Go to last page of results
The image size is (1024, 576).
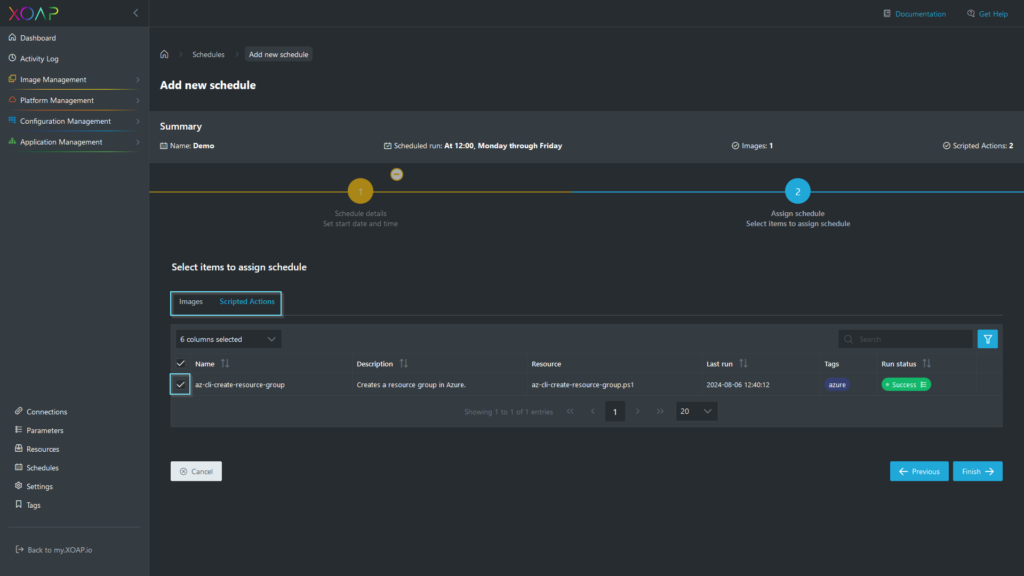click(660, 411)
